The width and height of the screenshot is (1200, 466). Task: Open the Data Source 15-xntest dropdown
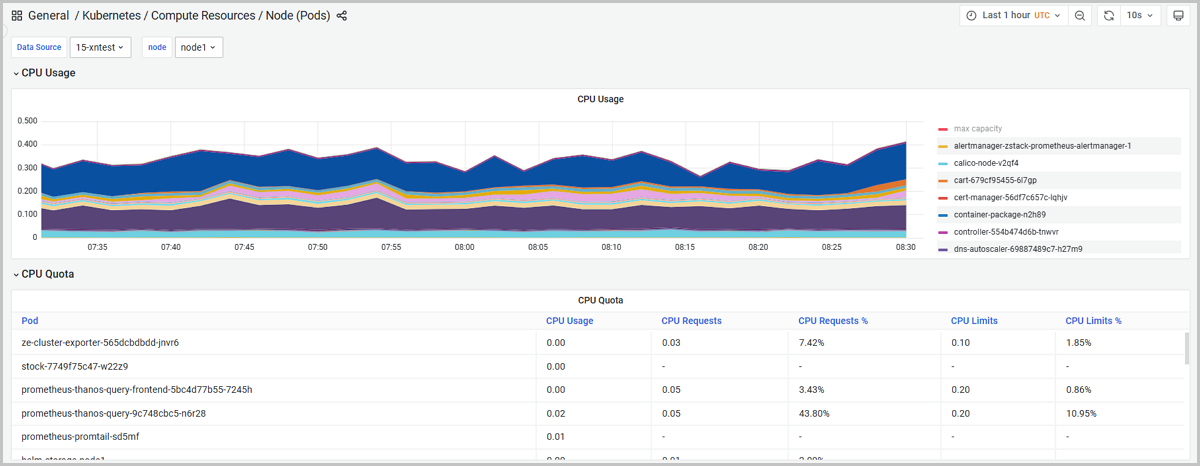tap(100, 48)
